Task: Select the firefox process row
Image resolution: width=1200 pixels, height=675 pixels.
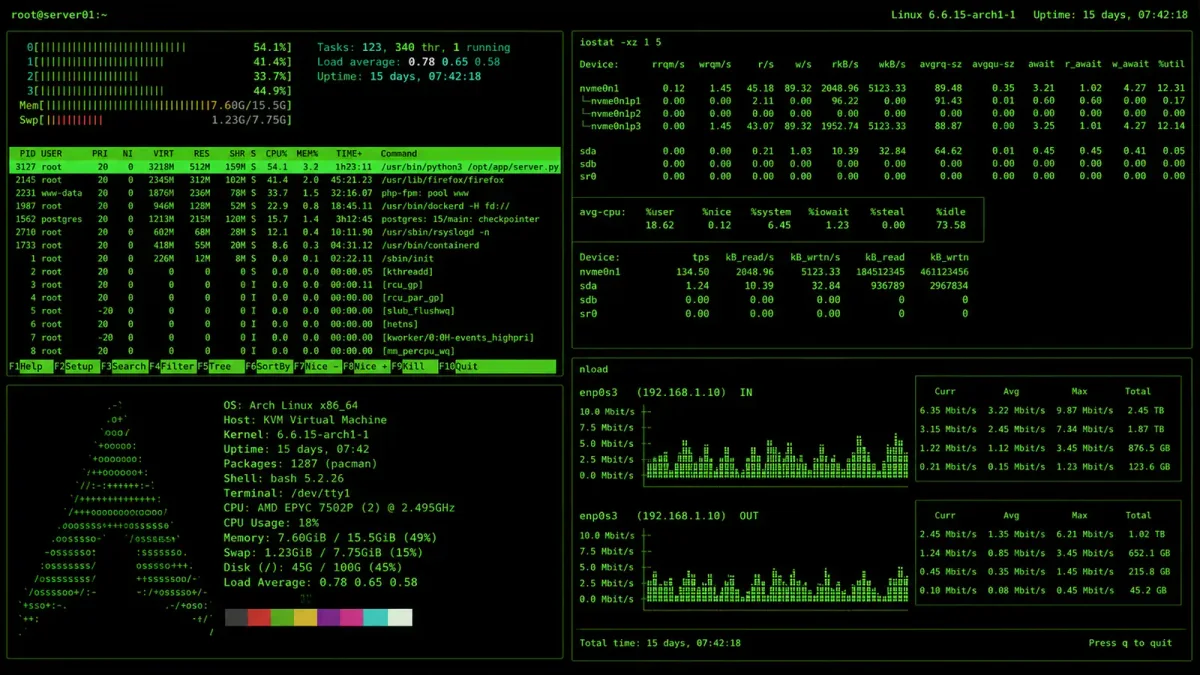Action: tap(285, 179)
